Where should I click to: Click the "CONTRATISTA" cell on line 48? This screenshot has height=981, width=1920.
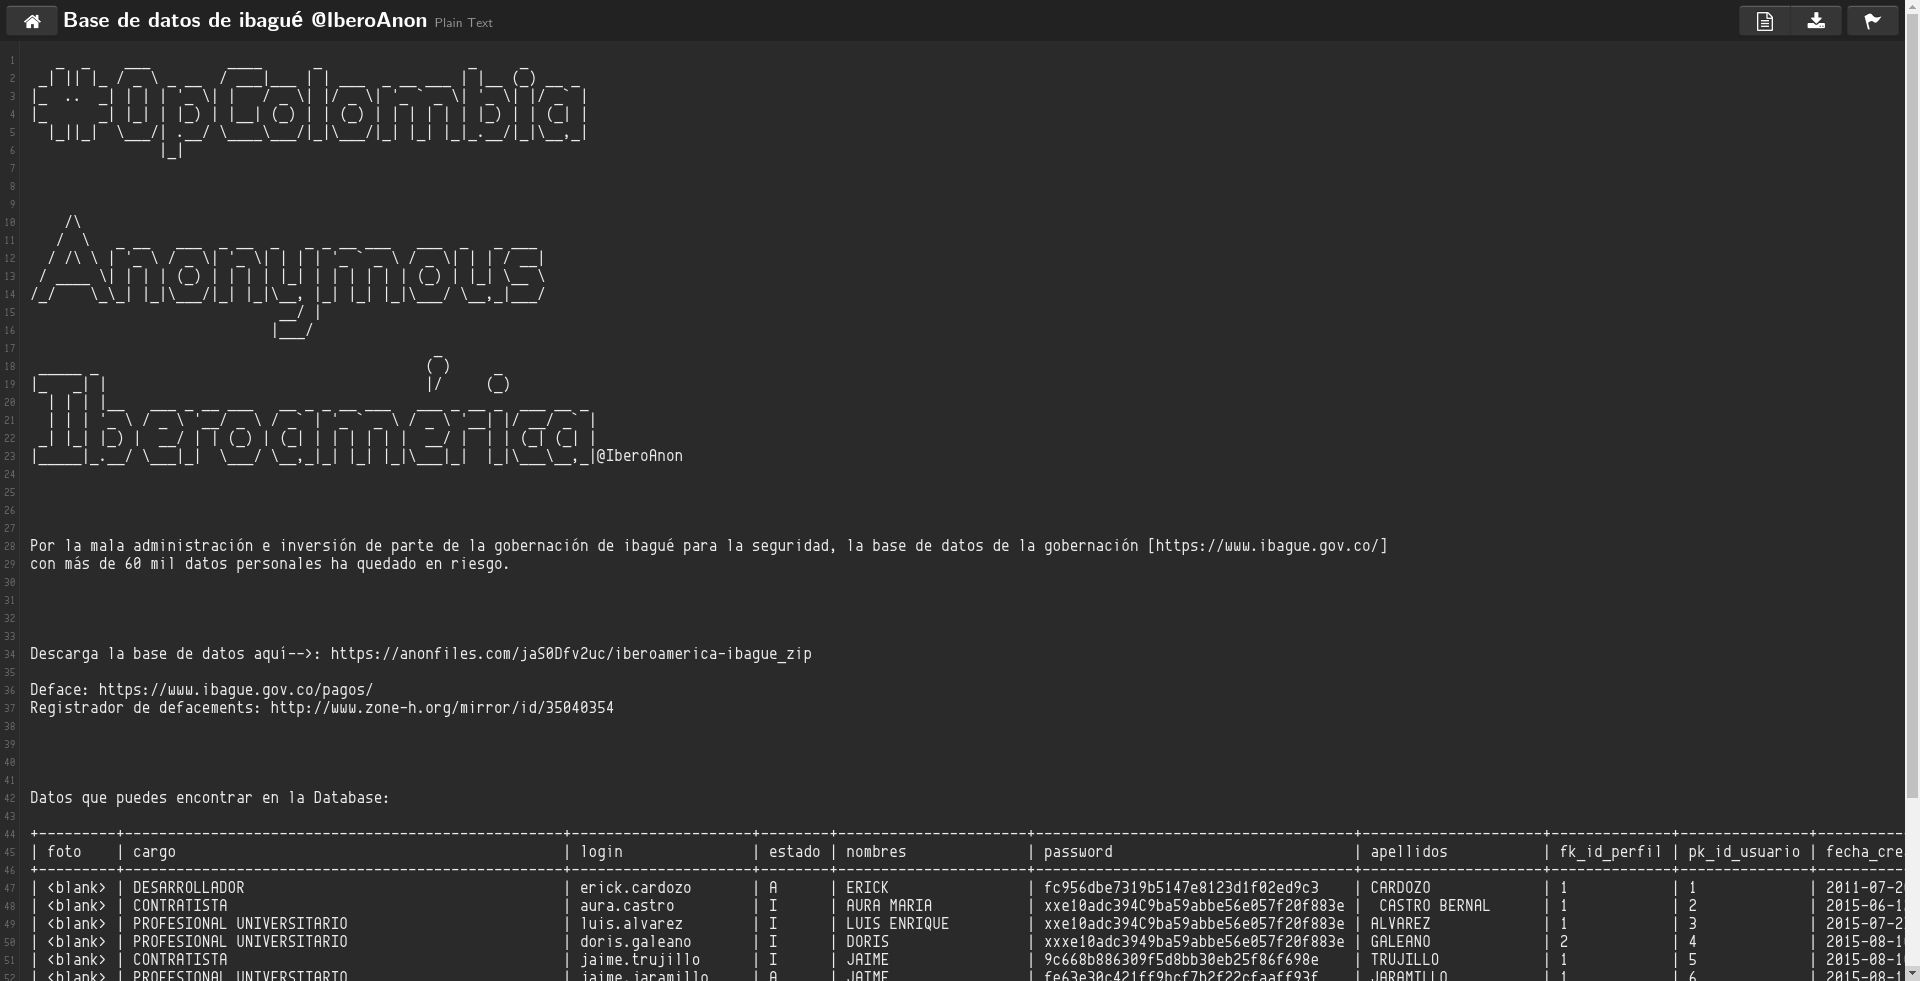pos(180,906)
